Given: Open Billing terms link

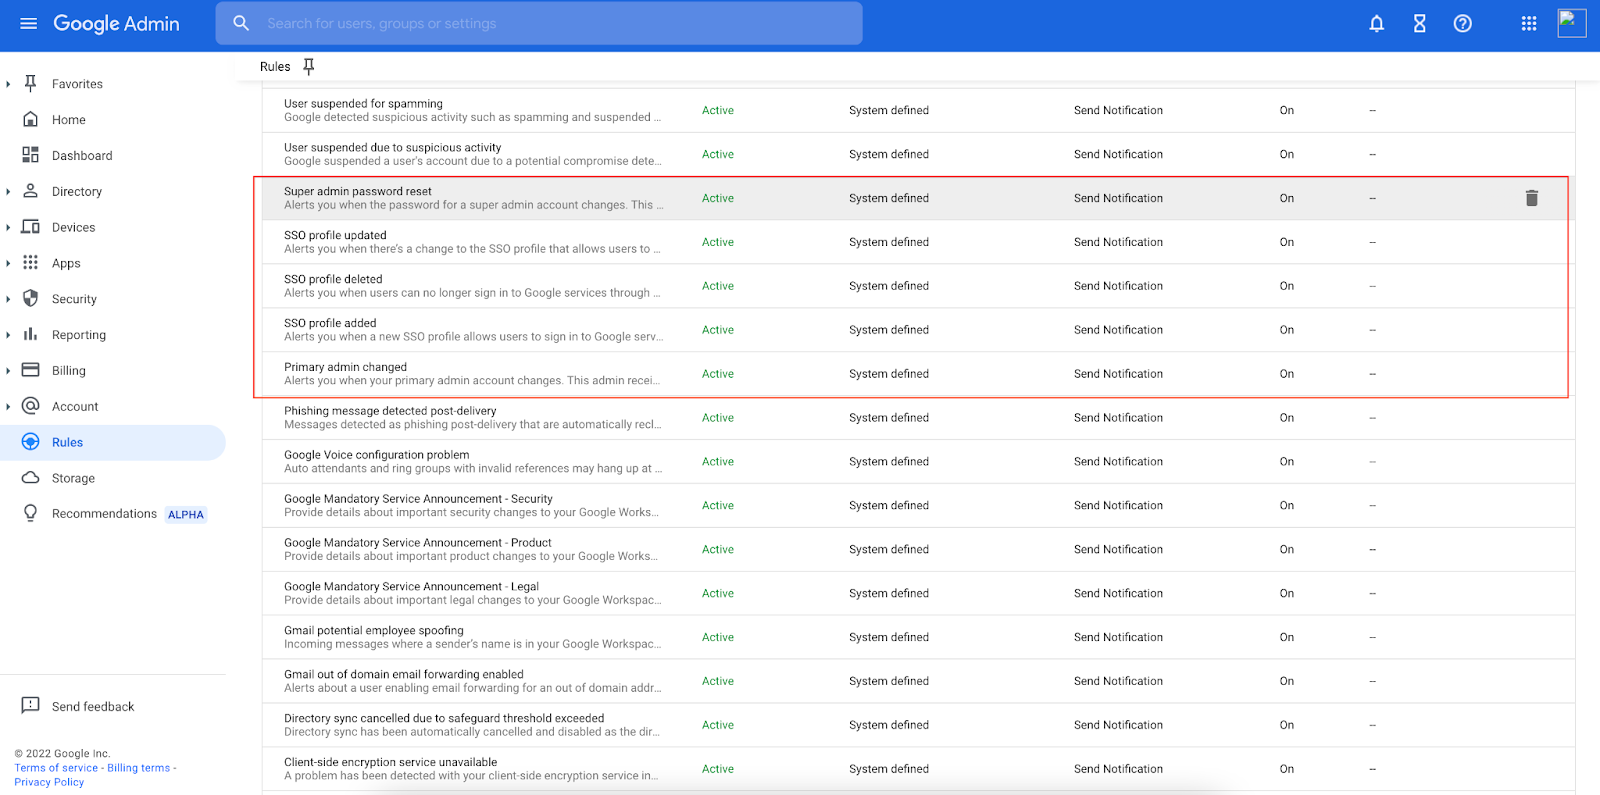Looking at the screenshot, I should [x=139, y=768].
